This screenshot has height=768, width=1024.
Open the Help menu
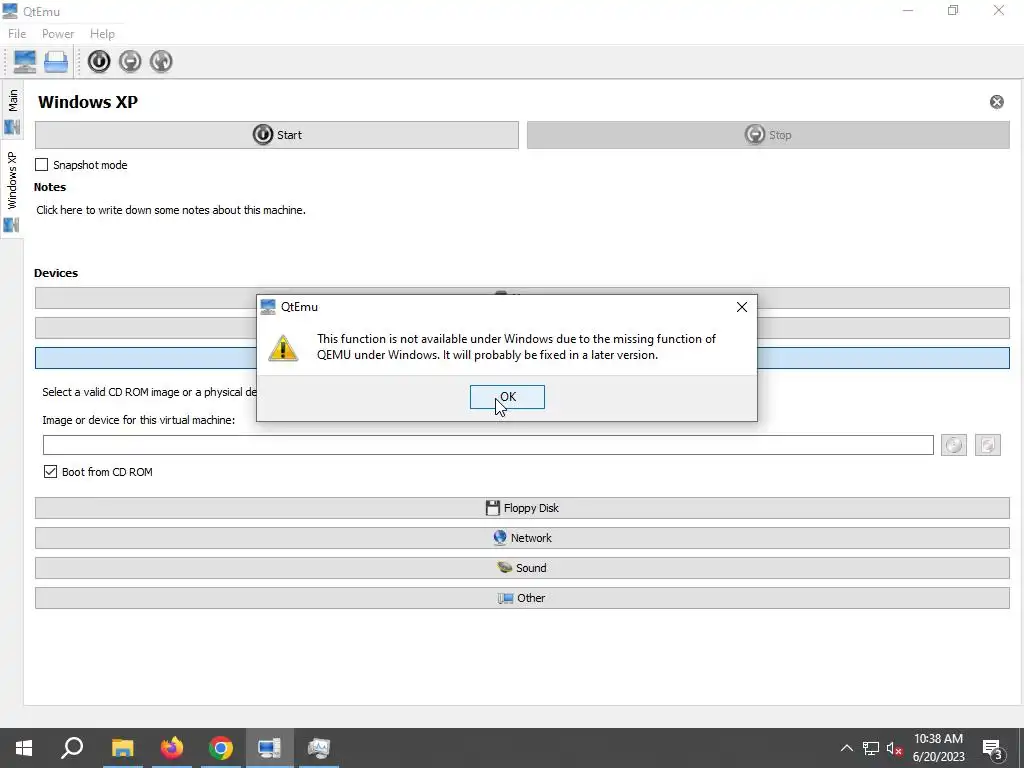[x=103, y=34]
